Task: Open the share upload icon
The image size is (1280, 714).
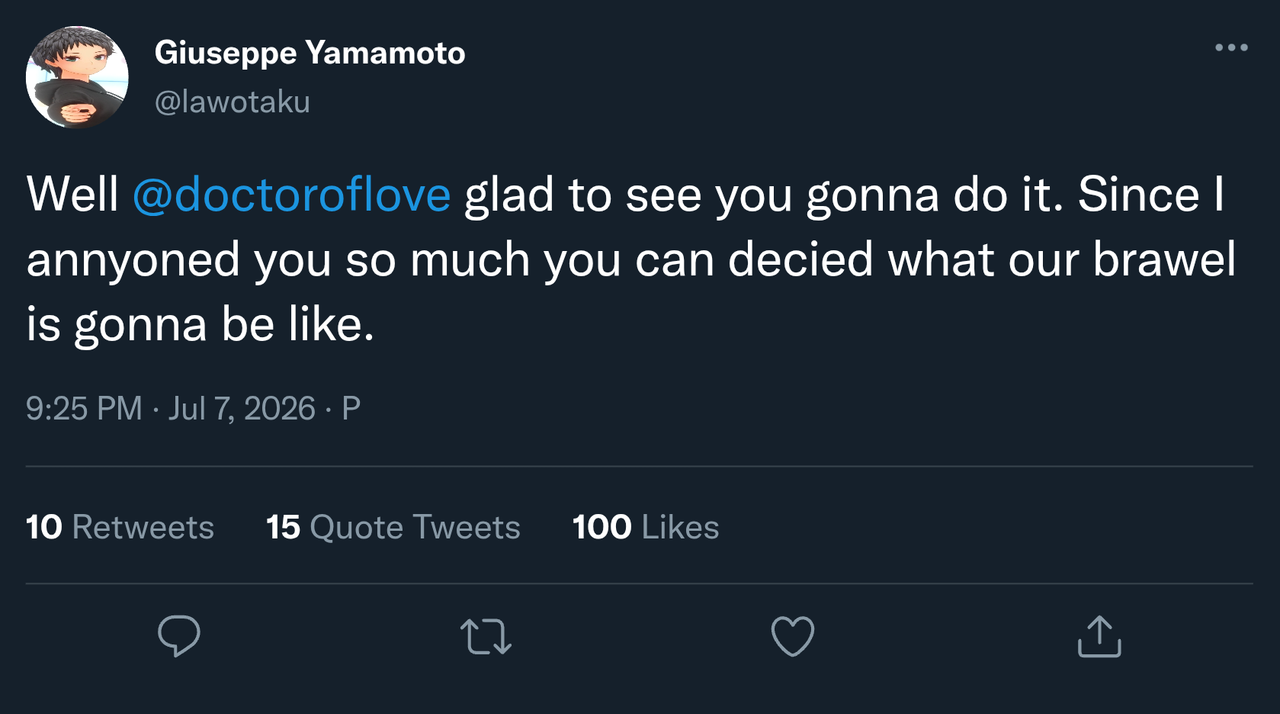Action: pos(1099,636)
